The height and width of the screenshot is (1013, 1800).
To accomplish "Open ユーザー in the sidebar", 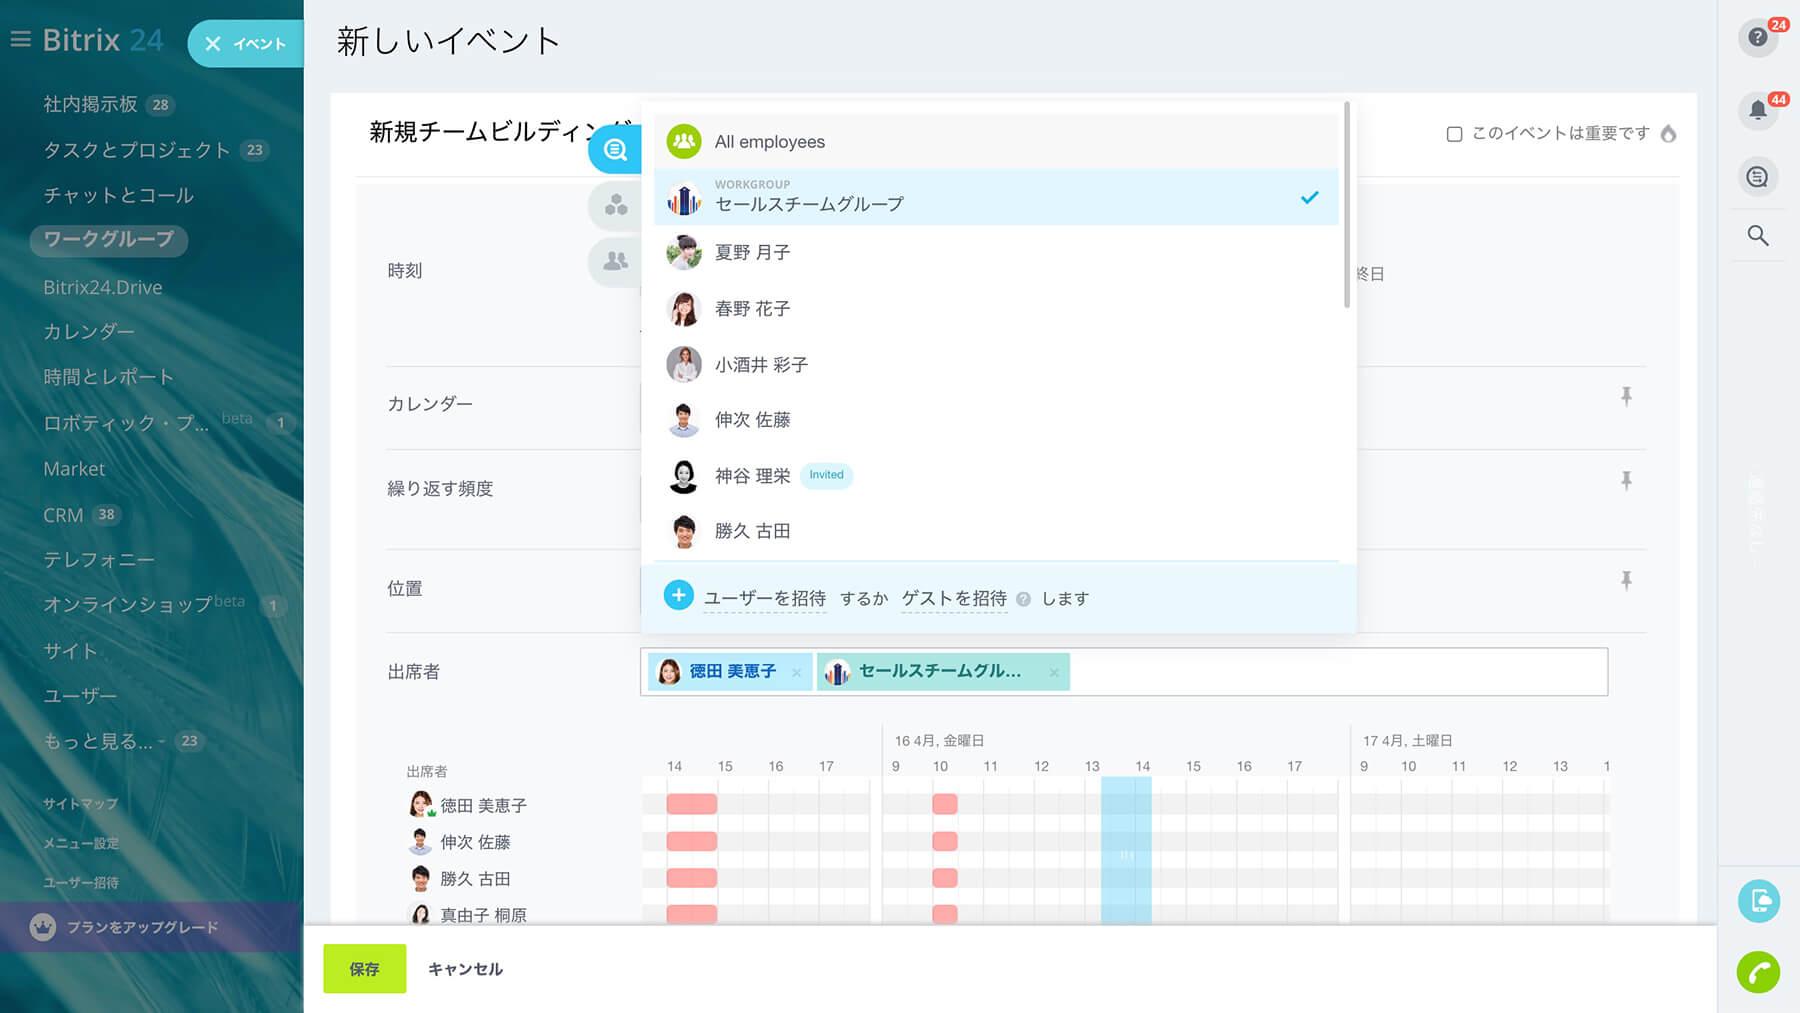I will (80, 696).
